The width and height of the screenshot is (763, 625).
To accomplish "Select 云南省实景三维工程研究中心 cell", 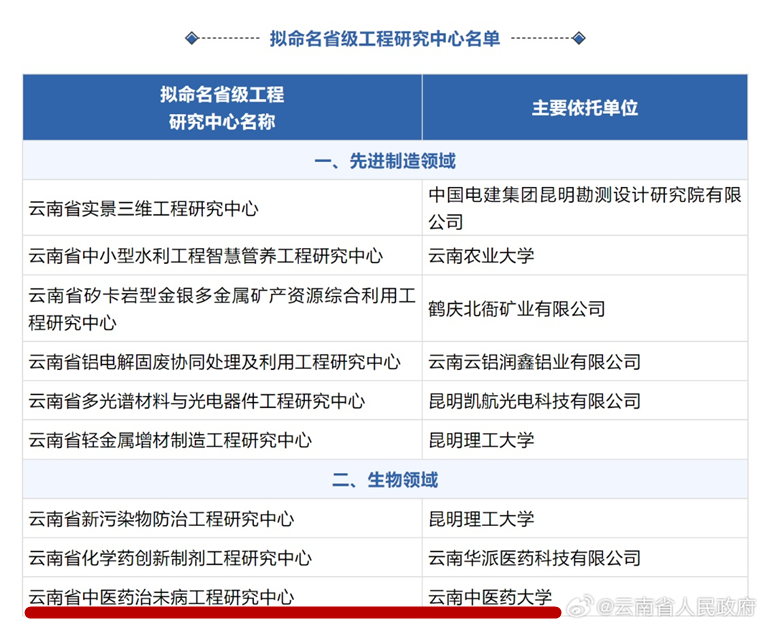I will [222, 208].
